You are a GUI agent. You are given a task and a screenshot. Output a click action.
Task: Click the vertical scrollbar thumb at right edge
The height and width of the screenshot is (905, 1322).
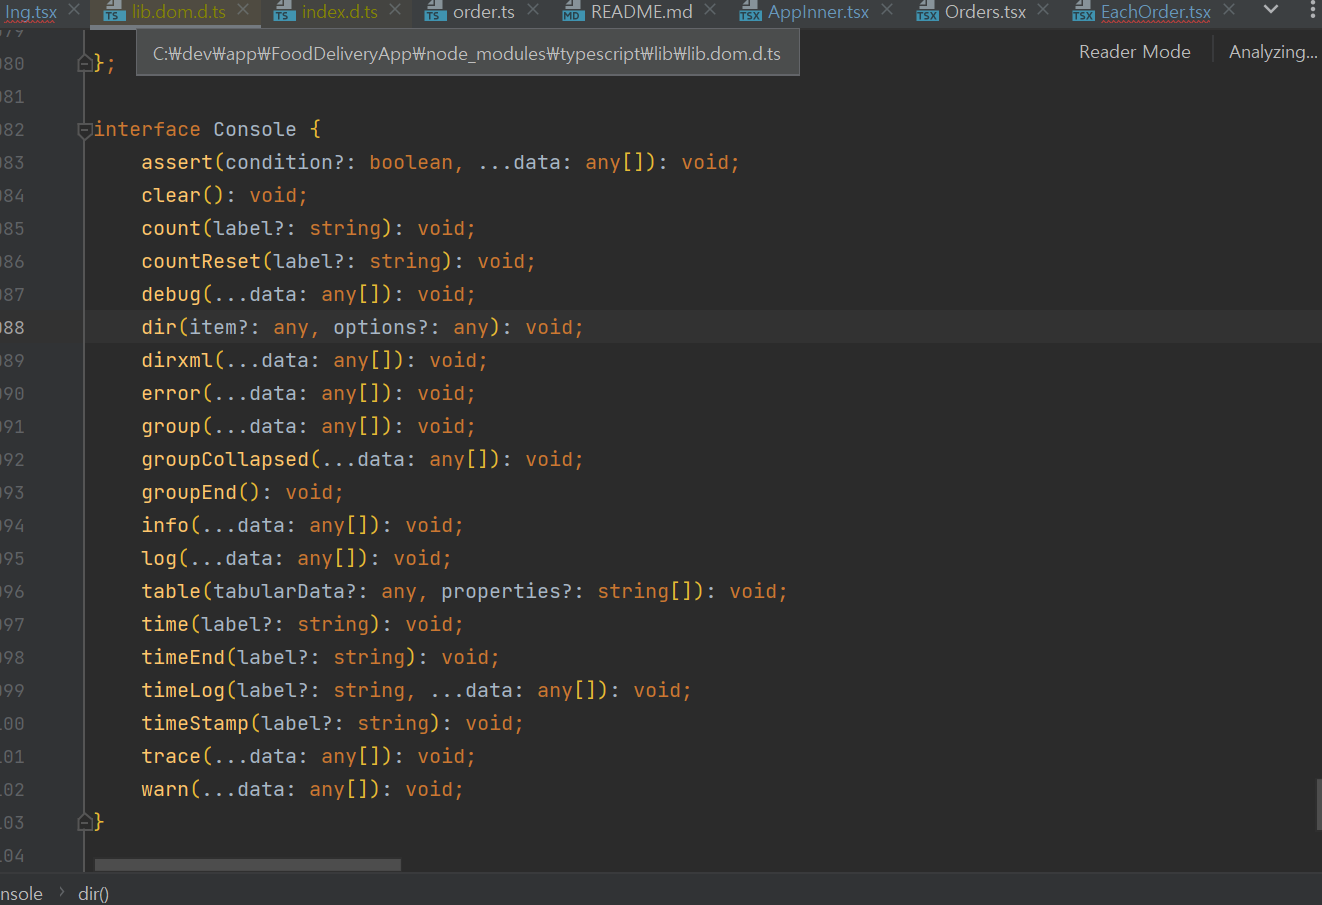point(1318,805)
